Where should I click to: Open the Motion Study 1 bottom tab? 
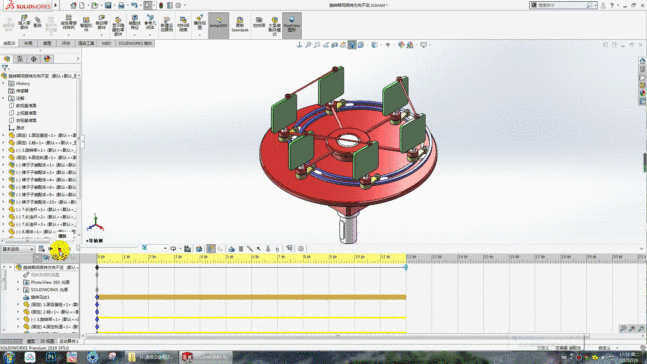[x=68, y=341]
